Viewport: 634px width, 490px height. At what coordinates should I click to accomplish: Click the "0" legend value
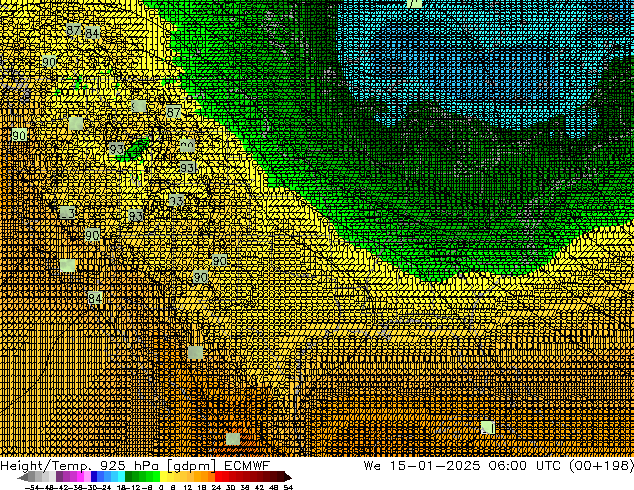pos(161,487)
